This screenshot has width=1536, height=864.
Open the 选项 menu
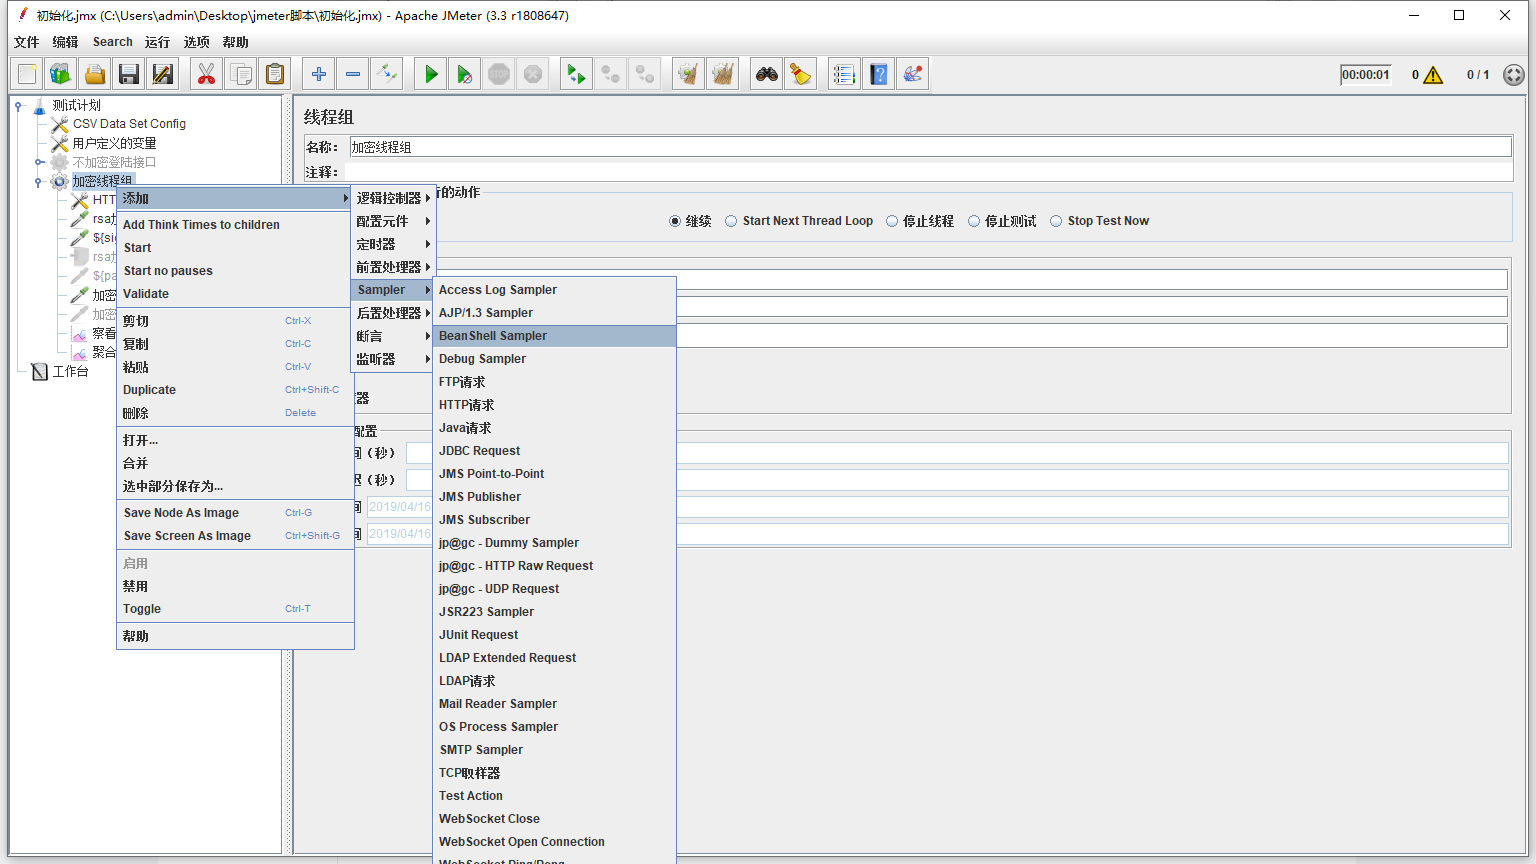196,42
